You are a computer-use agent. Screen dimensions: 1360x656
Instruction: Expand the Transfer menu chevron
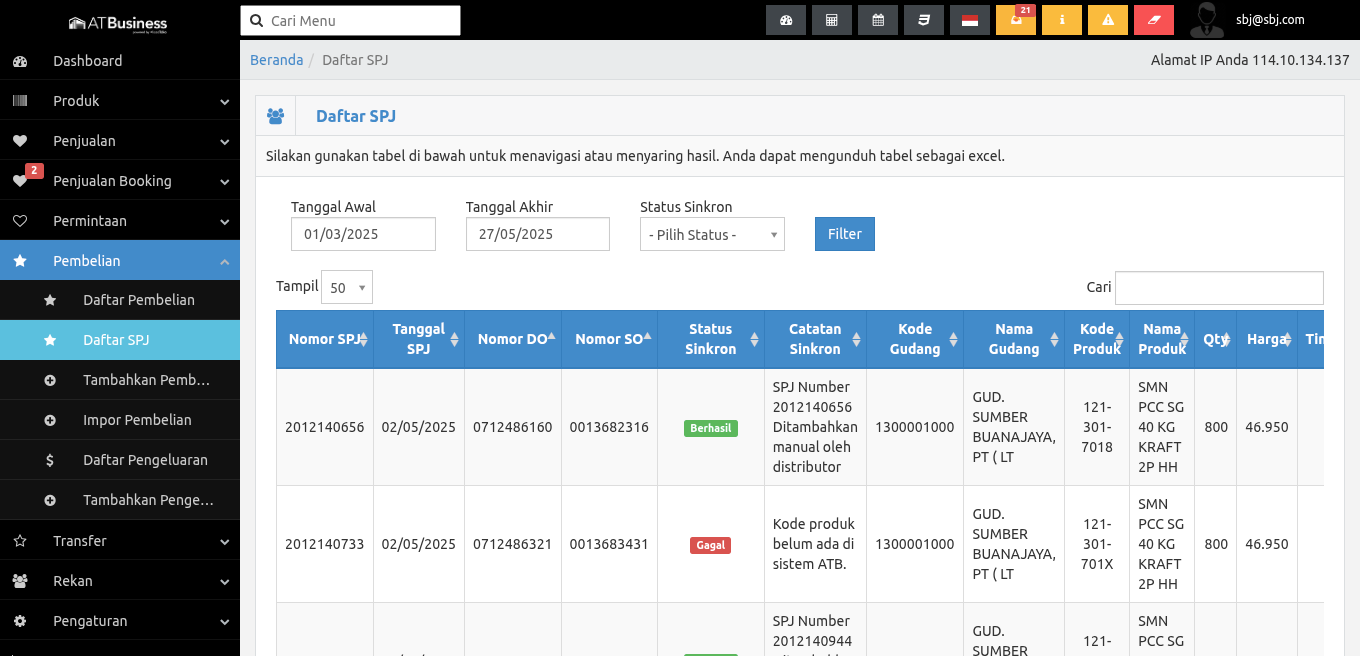pos(224,541)
